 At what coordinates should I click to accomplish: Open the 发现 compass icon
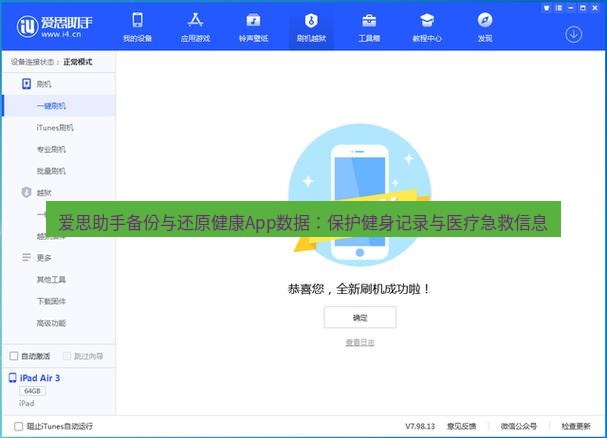click(x=485, y=27)
